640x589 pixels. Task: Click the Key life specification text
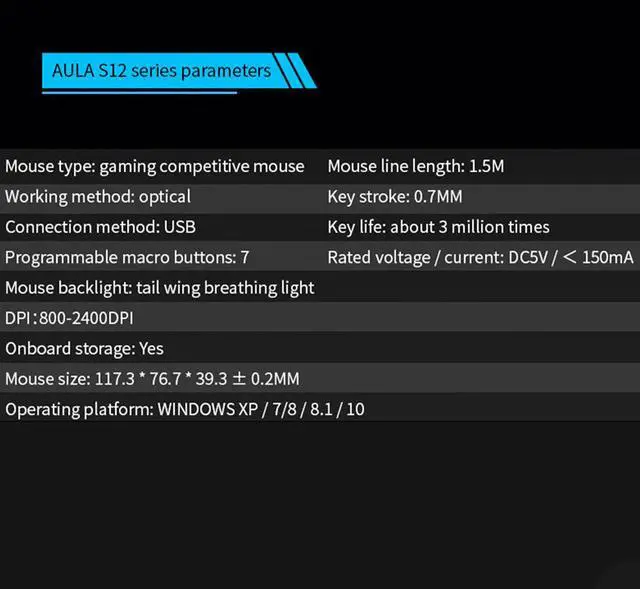(438, 227)
